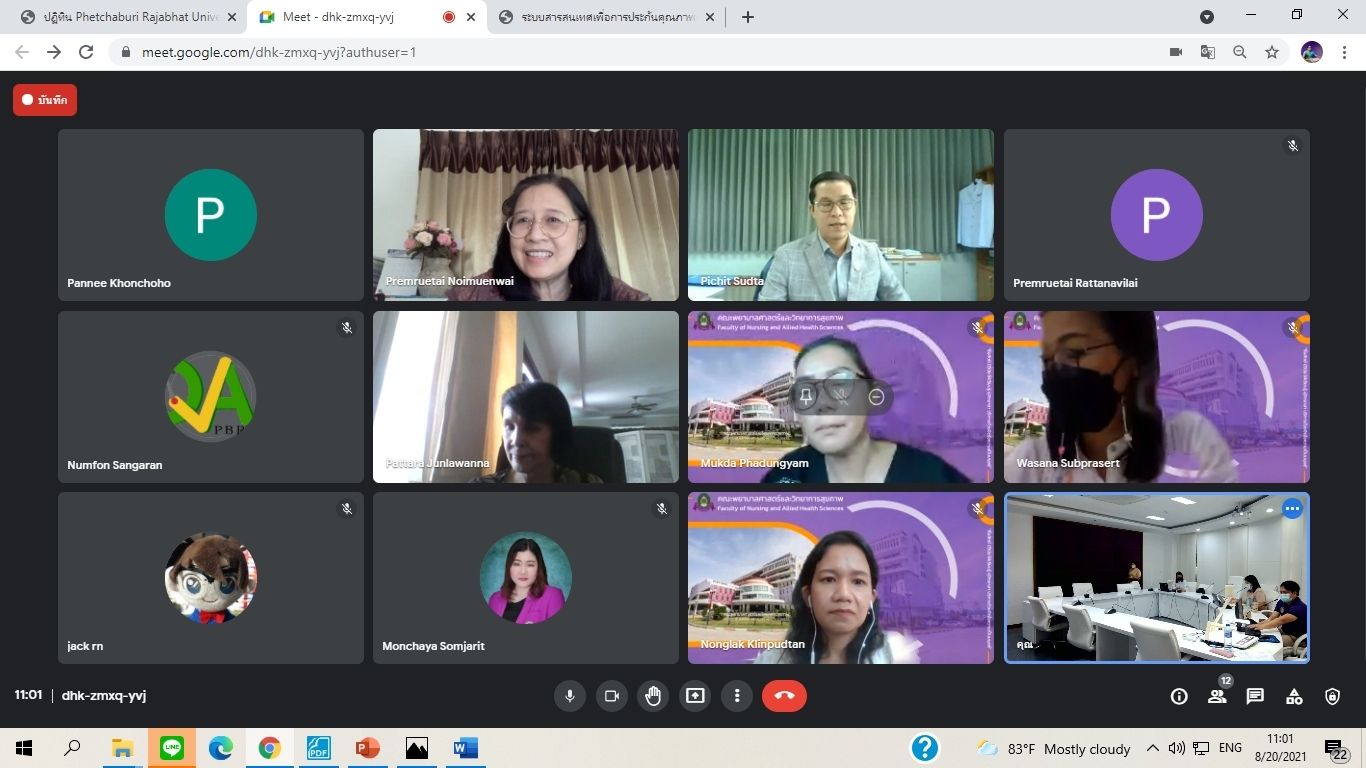Click the present screen icon
The width and height of the screenshot is (1366, 768).
click(695, 696)
